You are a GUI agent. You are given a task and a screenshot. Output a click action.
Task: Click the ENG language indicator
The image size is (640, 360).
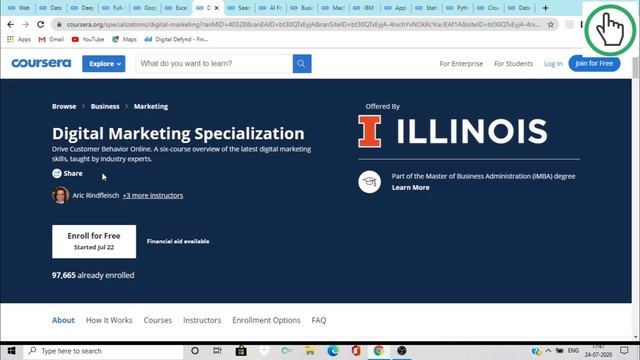(573, 351)
